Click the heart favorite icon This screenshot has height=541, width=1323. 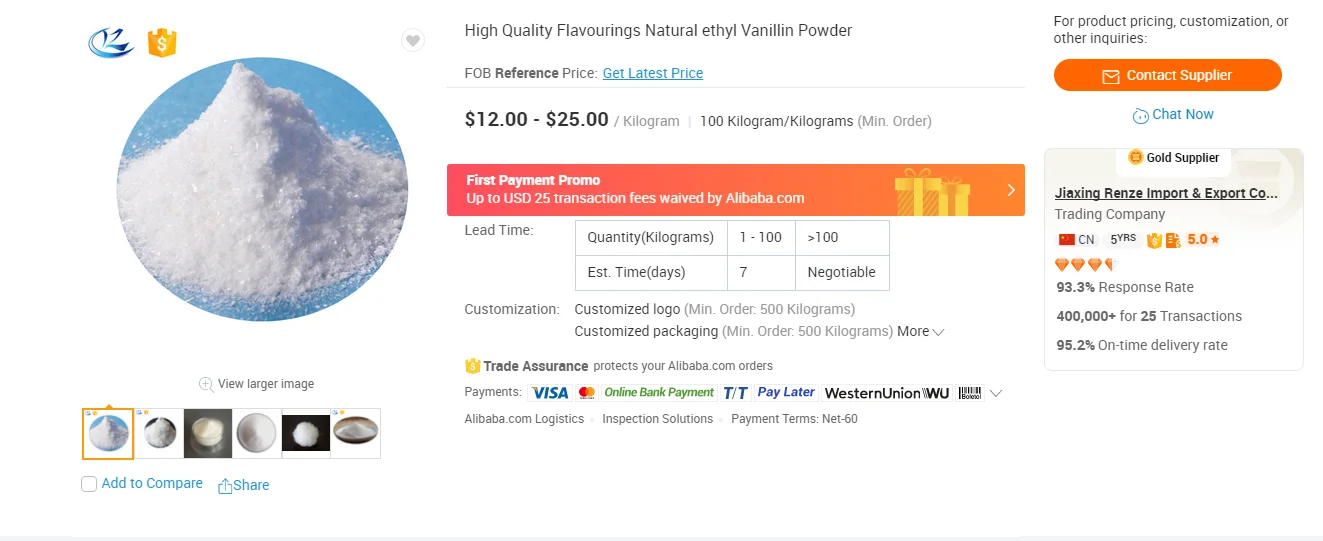412,40
